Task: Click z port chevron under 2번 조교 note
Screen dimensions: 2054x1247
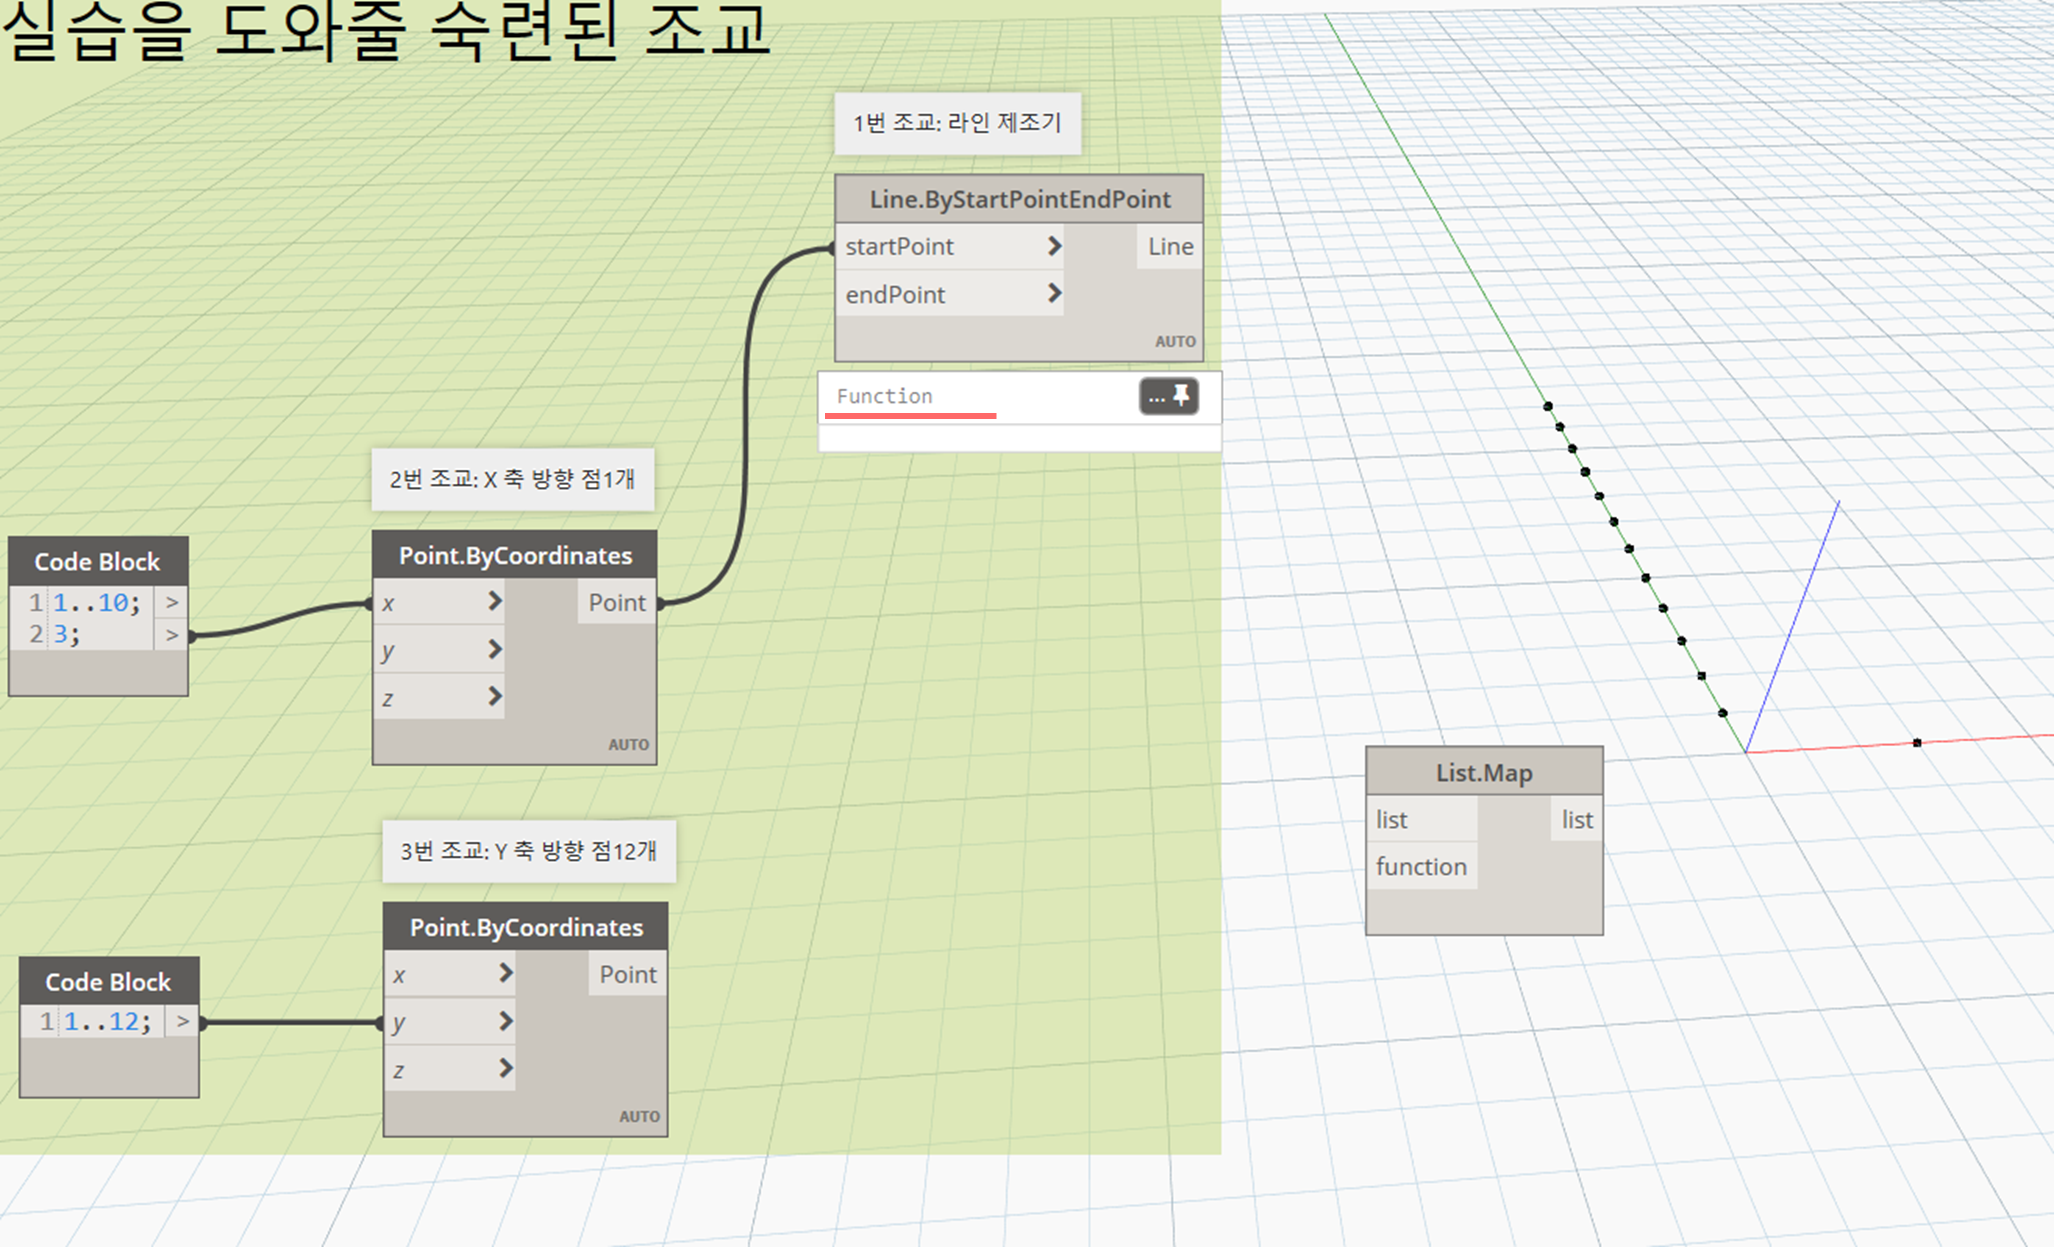Action: coord(494,696)
